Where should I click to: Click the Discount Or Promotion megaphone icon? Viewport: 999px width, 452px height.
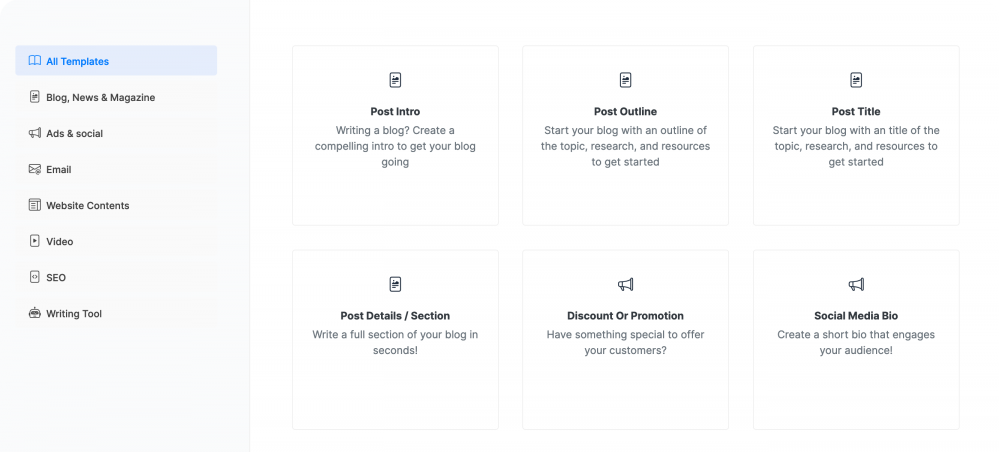coord(625,284)
